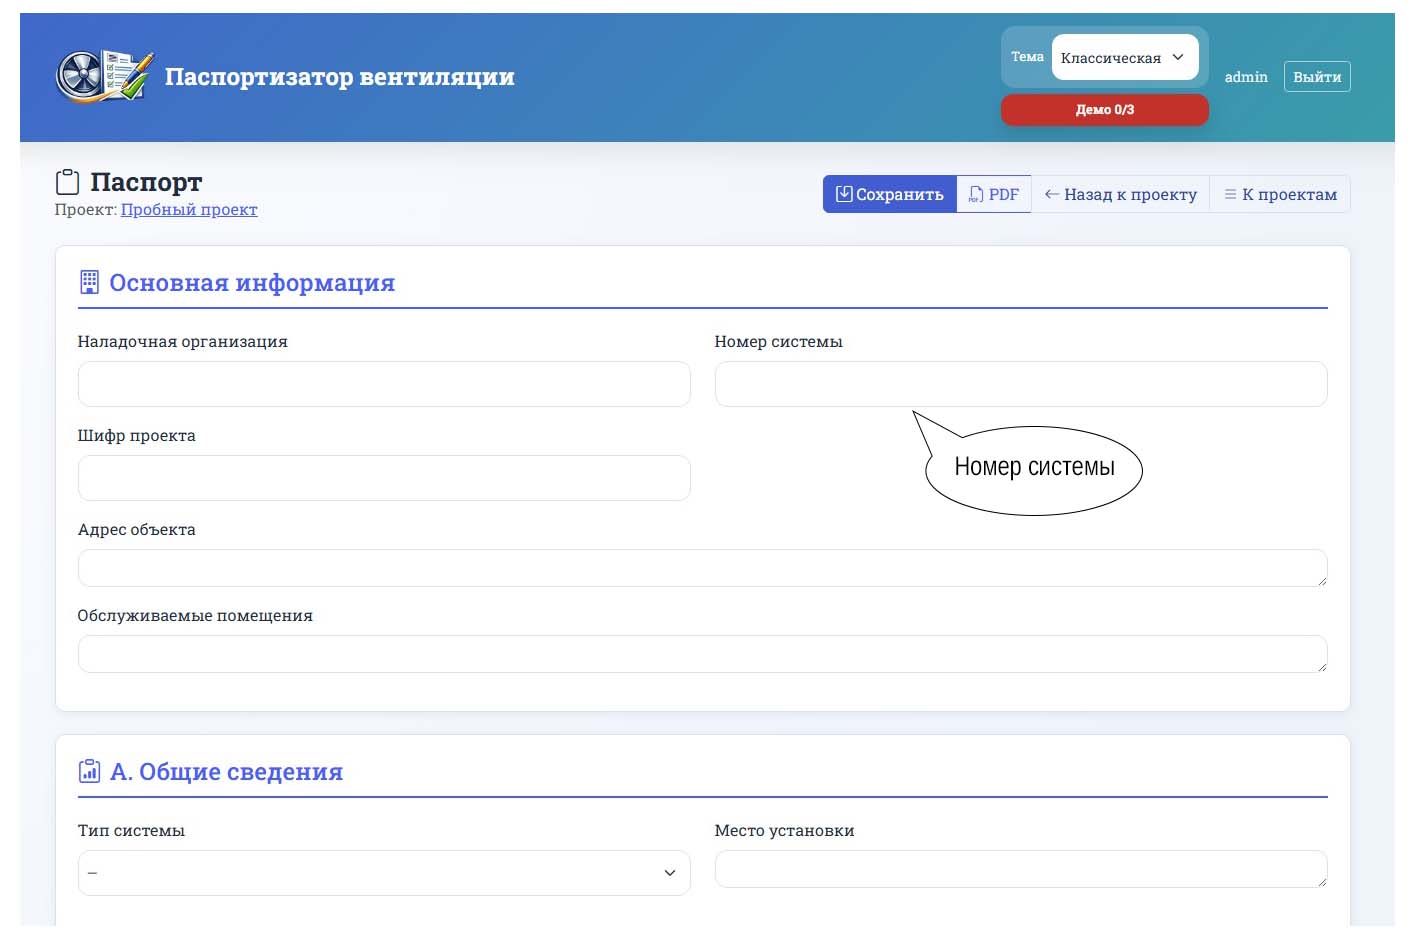1418x947 pixels.
Task: Click the Место установки label
Action: (x=784, y=831)
